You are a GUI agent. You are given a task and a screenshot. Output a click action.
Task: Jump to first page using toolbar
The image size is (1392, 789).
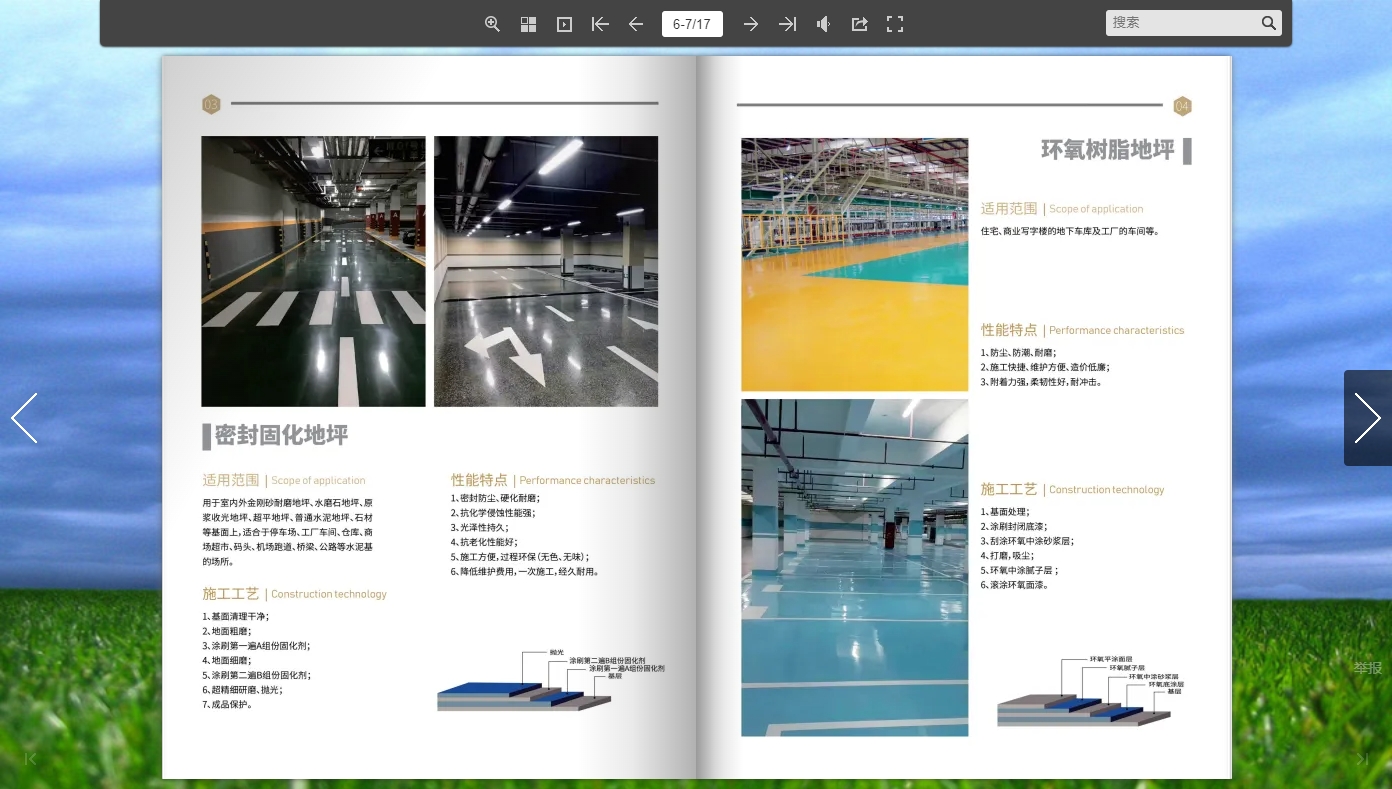click(600, 24)
